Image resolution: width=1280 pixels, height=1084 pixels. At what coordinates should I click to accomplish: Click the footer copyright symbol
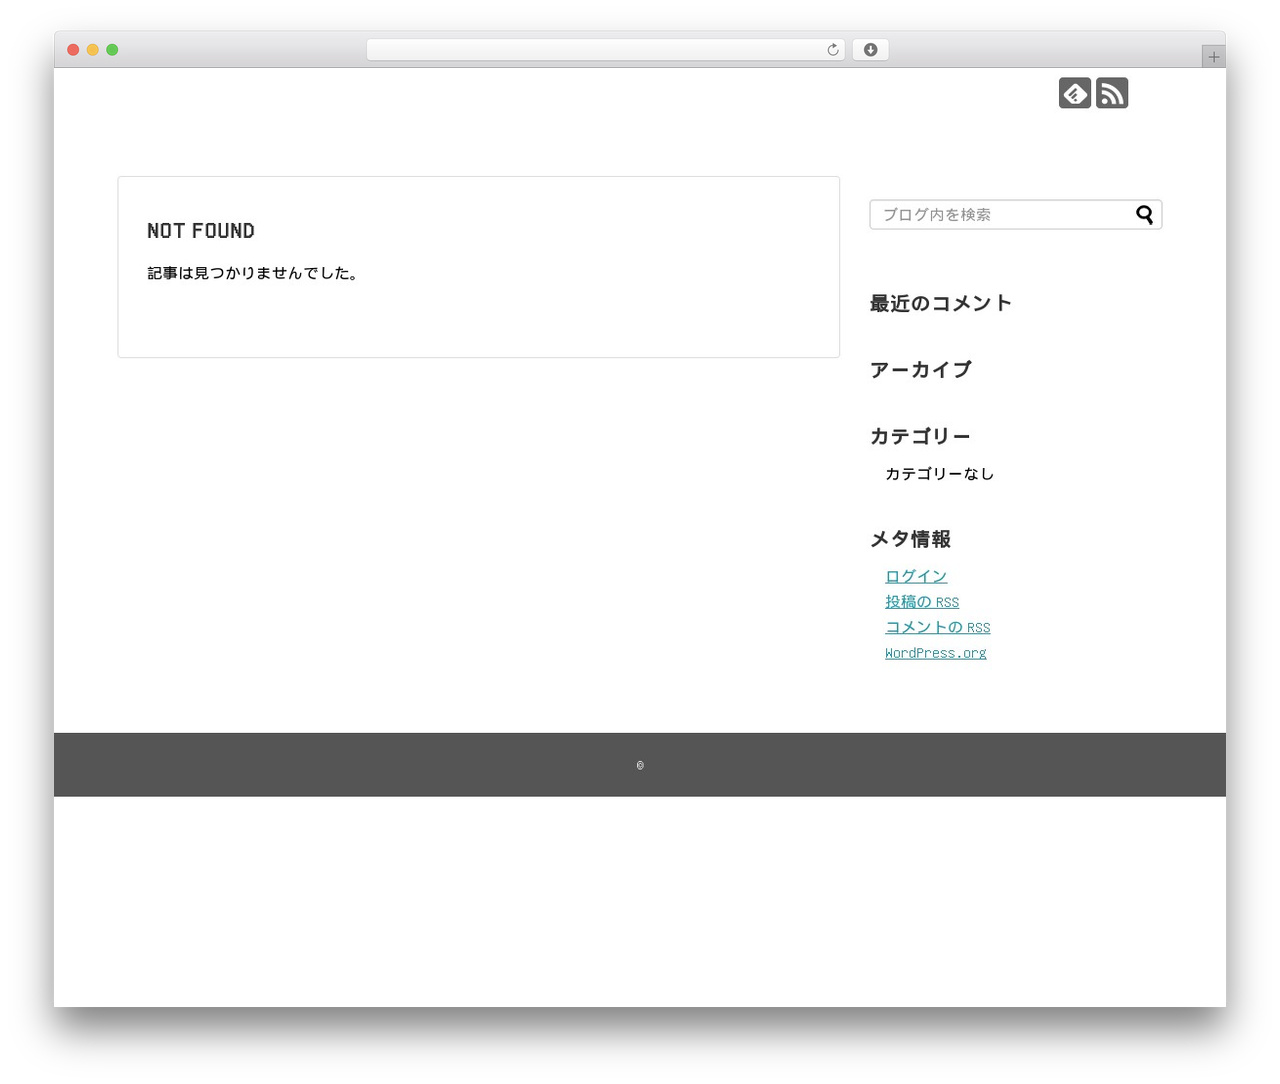point(640,766)
